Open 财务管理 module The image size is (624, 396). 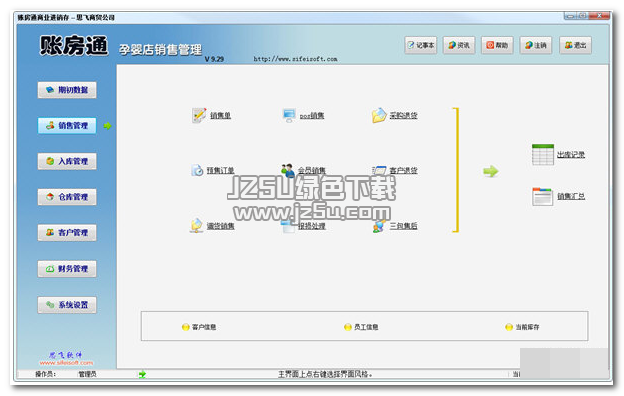(67, 269)
